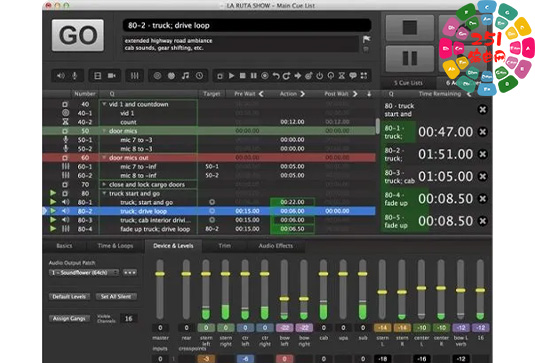Add a Disarm cue from toolbar
535x363 pixels.
click(331, 76)
